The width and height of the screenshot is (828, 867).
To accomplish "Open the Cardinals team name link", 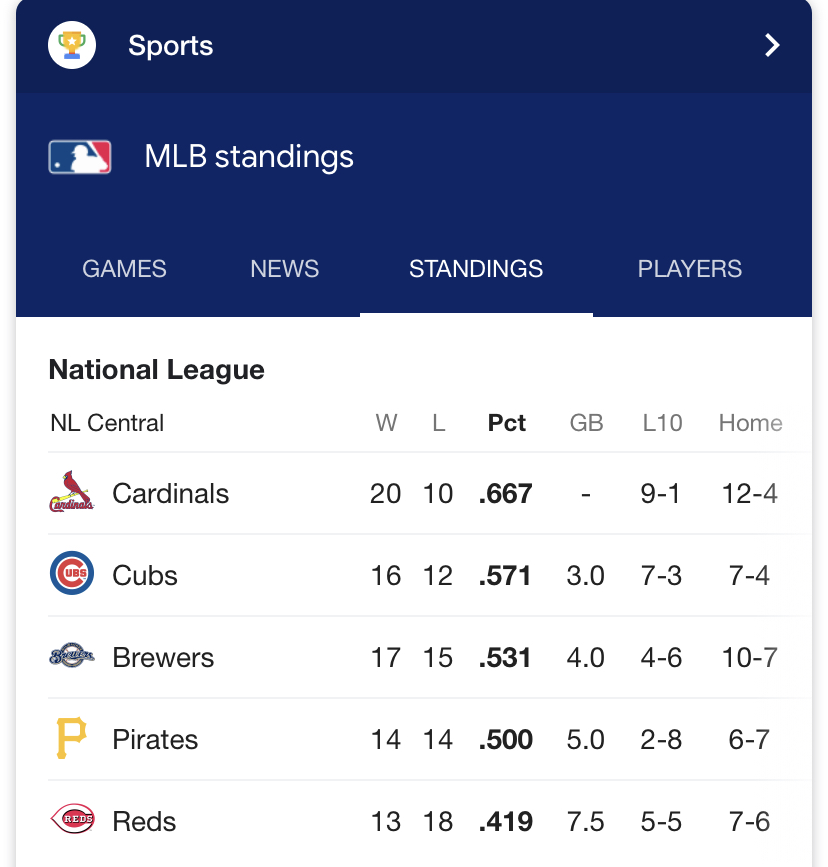I will coord(170,493).
